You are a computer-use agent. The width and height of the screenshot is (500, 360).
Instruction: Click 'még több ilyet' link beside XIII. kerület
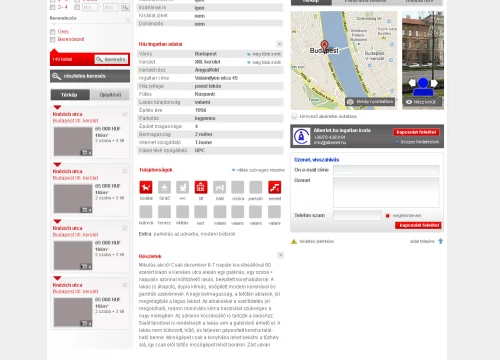264,62
